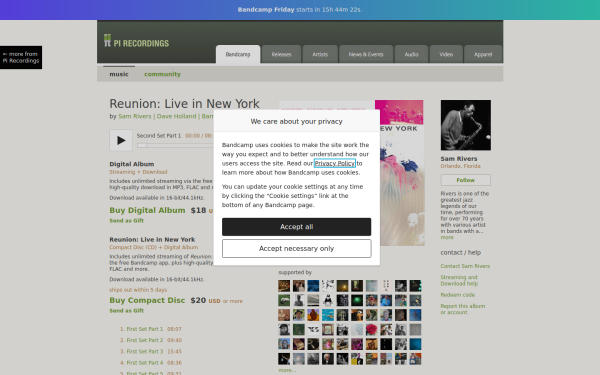Click more from Pi Recordings back link
The image size is (600, 375).
tap(21, 57)
